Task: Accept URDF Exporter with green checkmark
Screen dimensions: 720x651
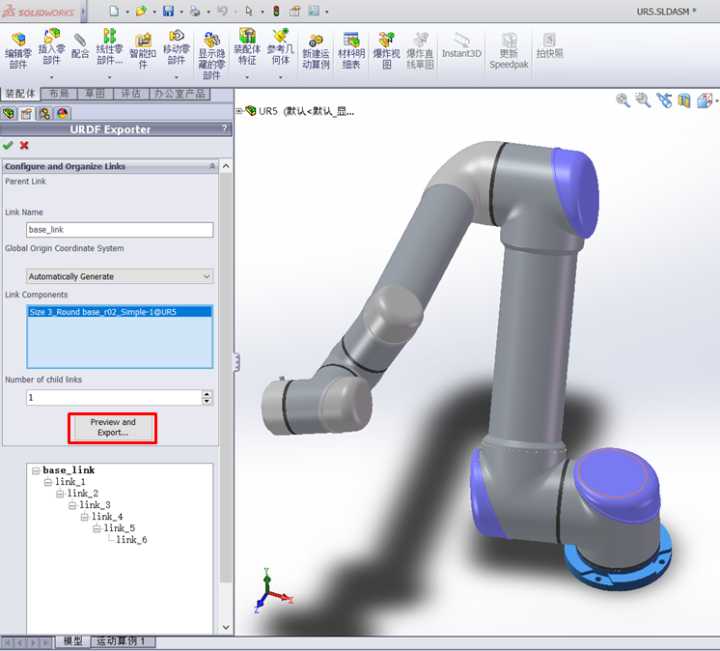Action: click(x=7, y=146)
